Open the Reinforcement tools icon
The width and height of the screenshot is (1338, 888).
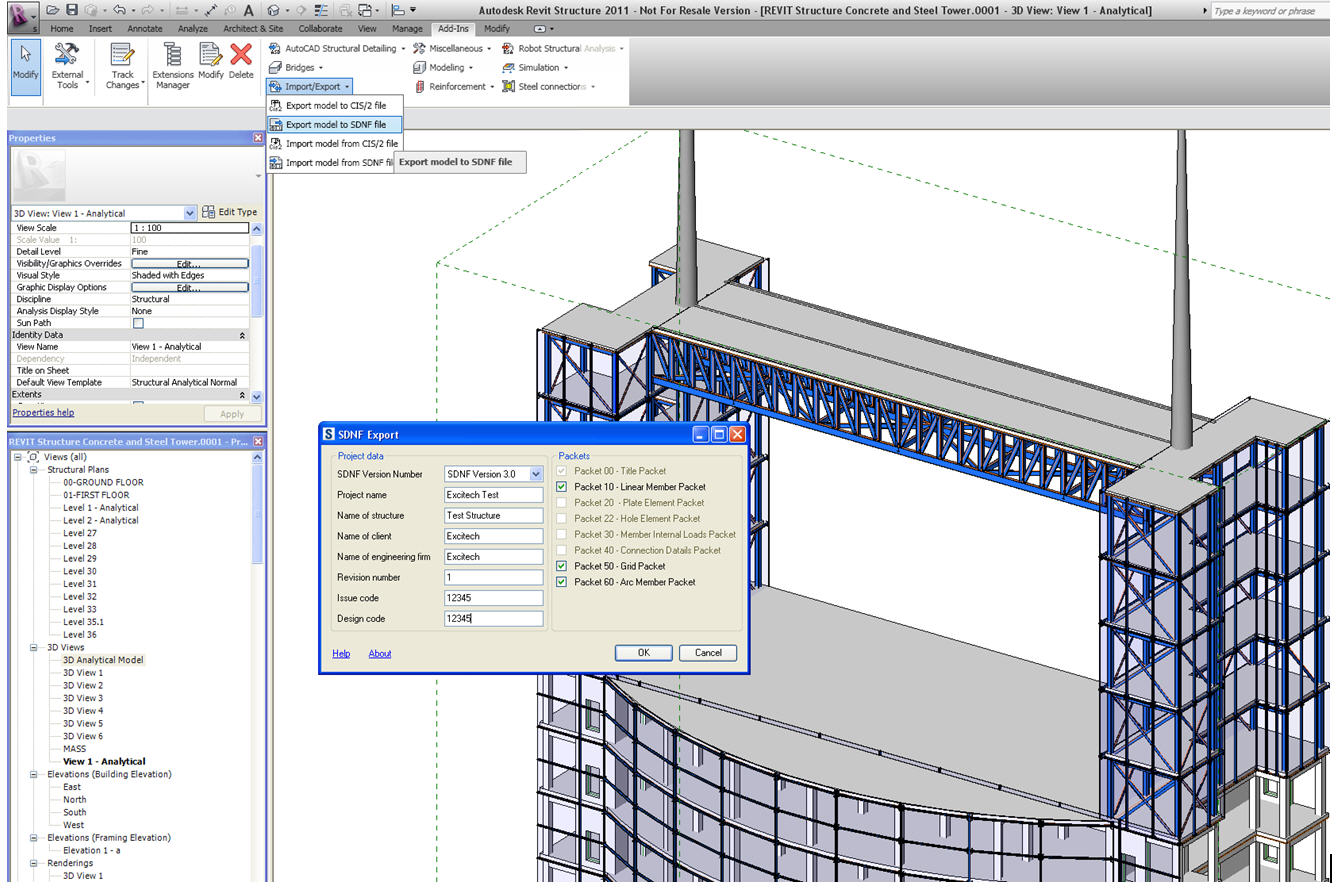420,87
